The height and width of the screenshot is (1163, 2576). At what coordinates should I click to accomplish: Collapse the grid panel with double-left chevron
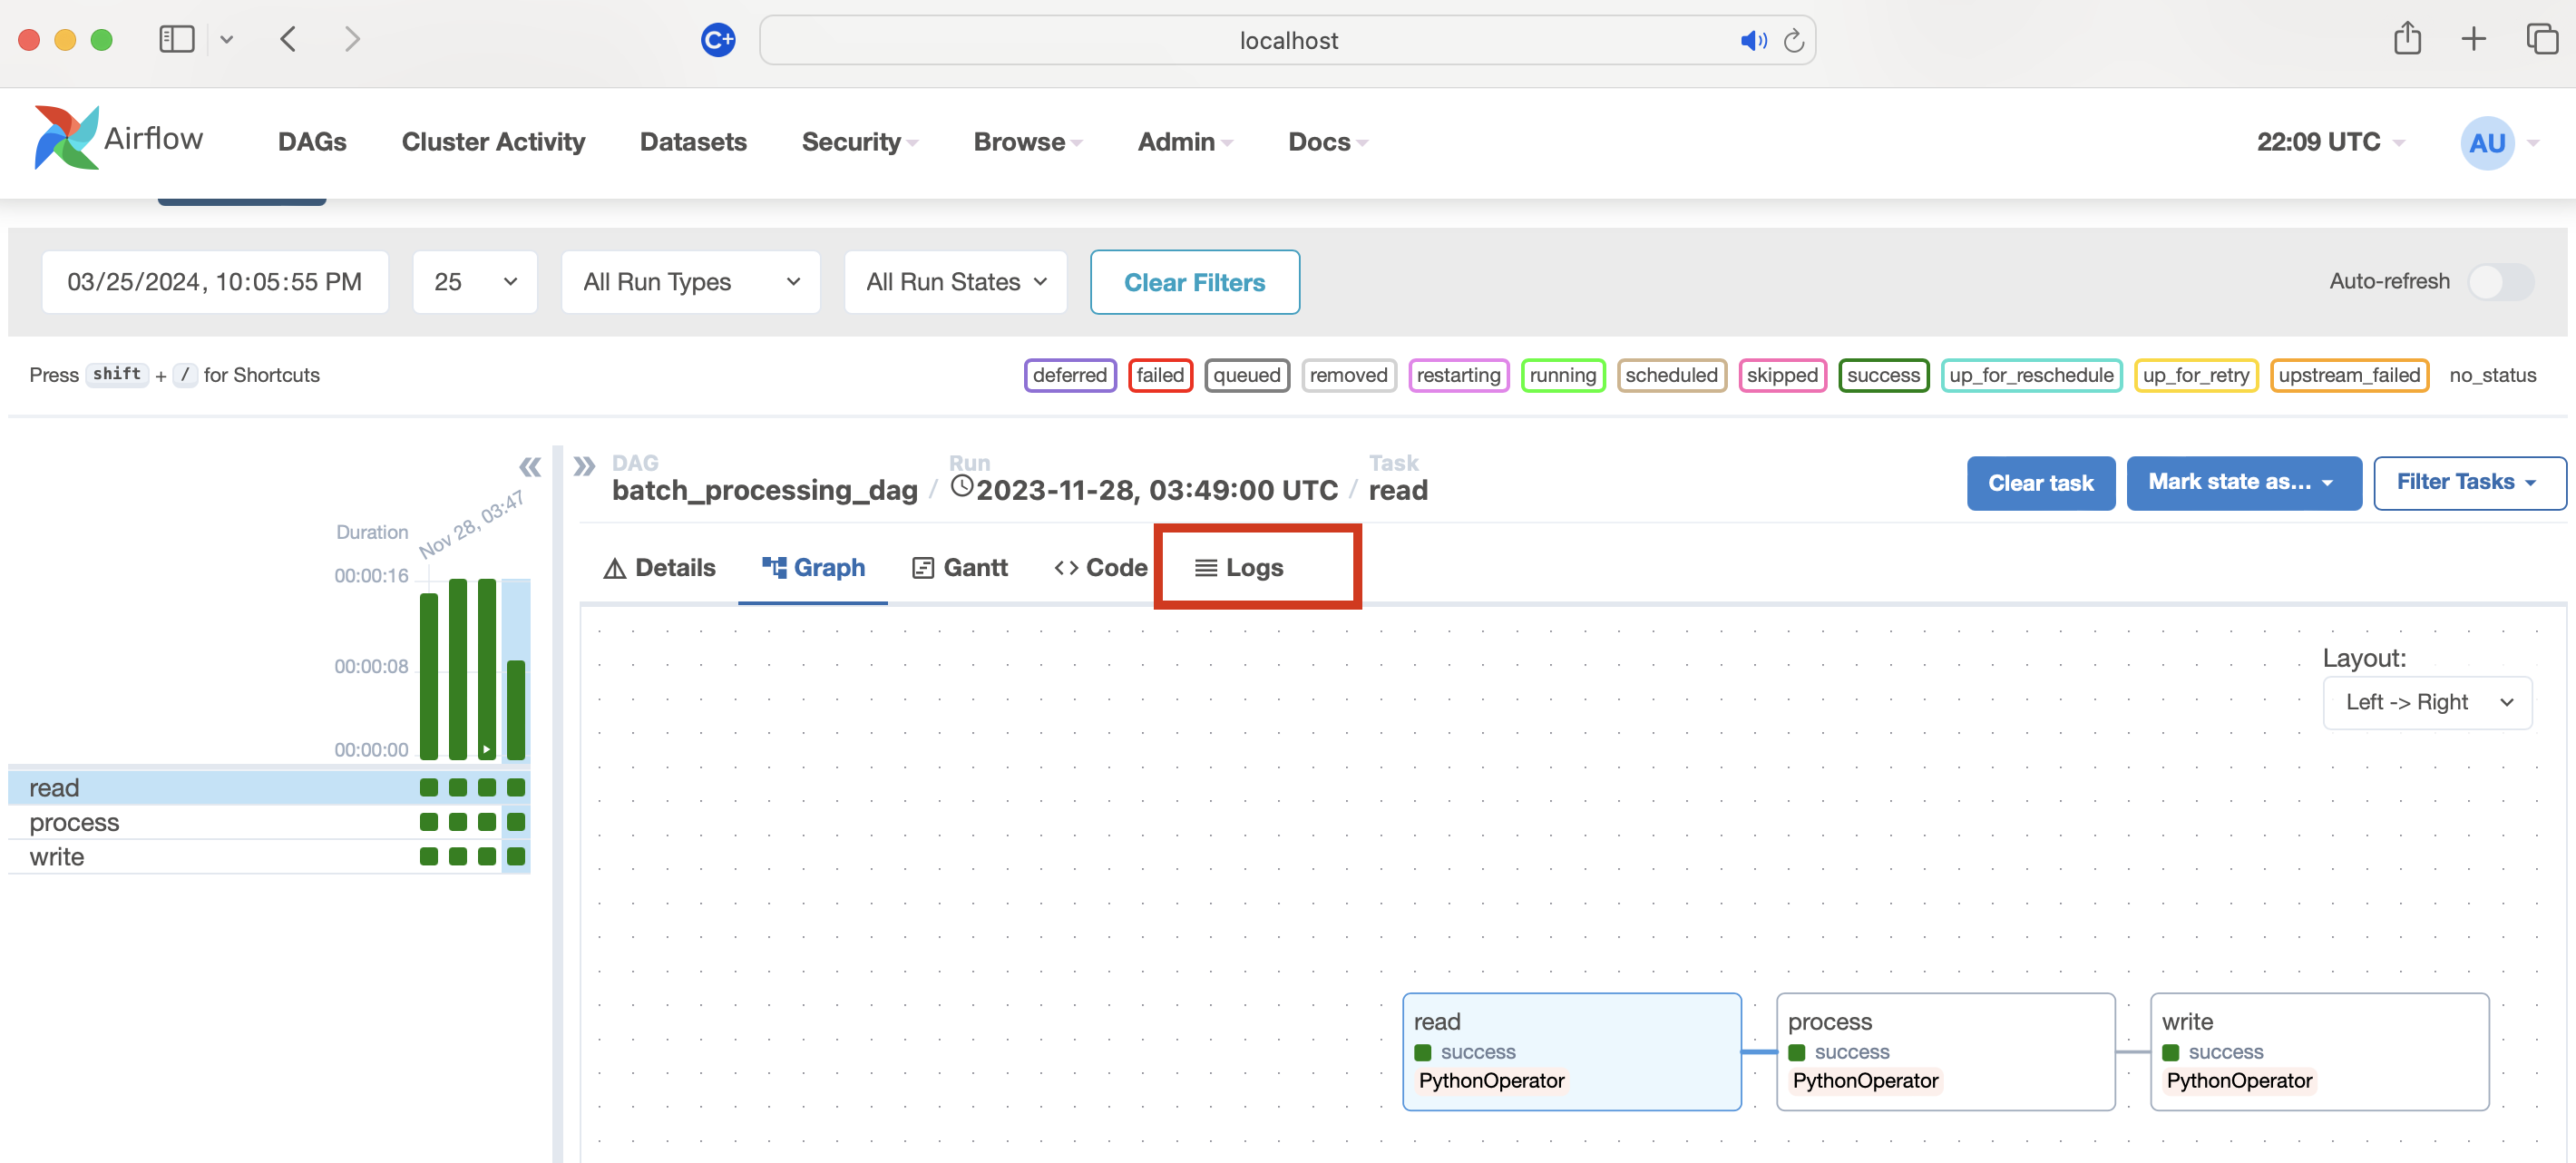coord(529,466)
